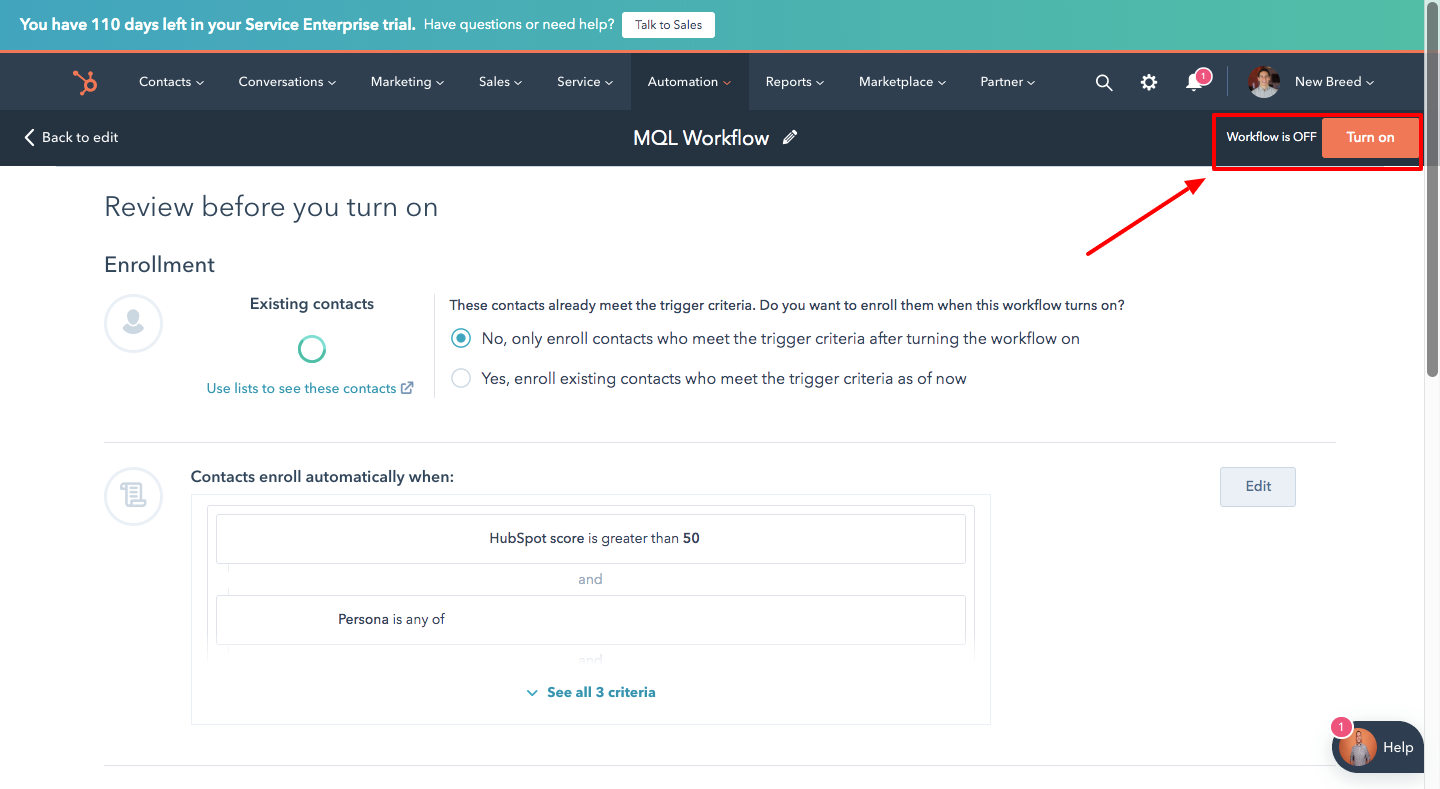Open the New Breed account dropdown
Screen dimensions: 1440x789
pos(1334,82)
